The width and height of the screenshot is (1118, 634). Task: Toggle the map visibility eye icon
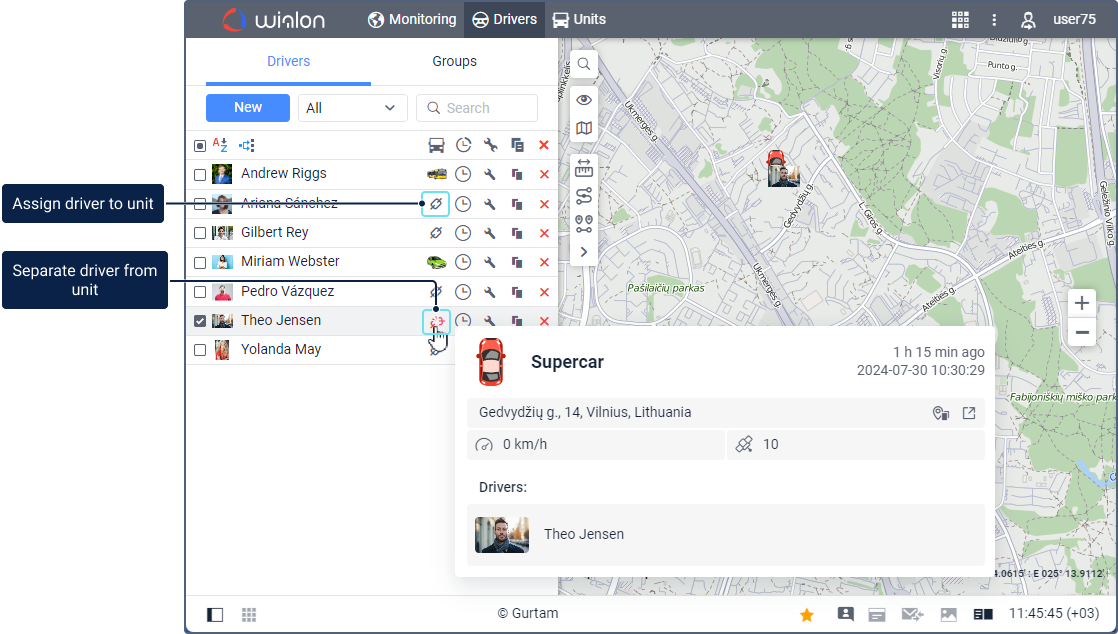[x=584, y=100]
